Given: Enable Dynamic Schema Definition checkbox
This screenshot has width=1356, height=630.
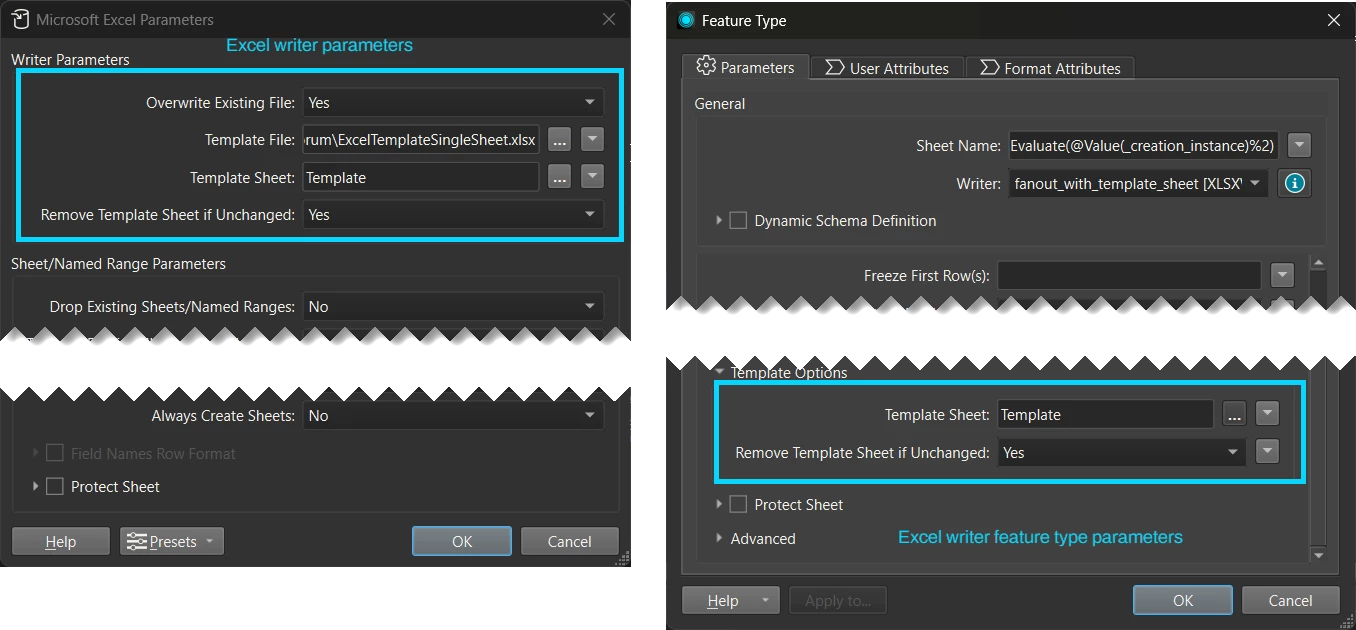Looking at the screenshot, I should (x=738, y=220).
